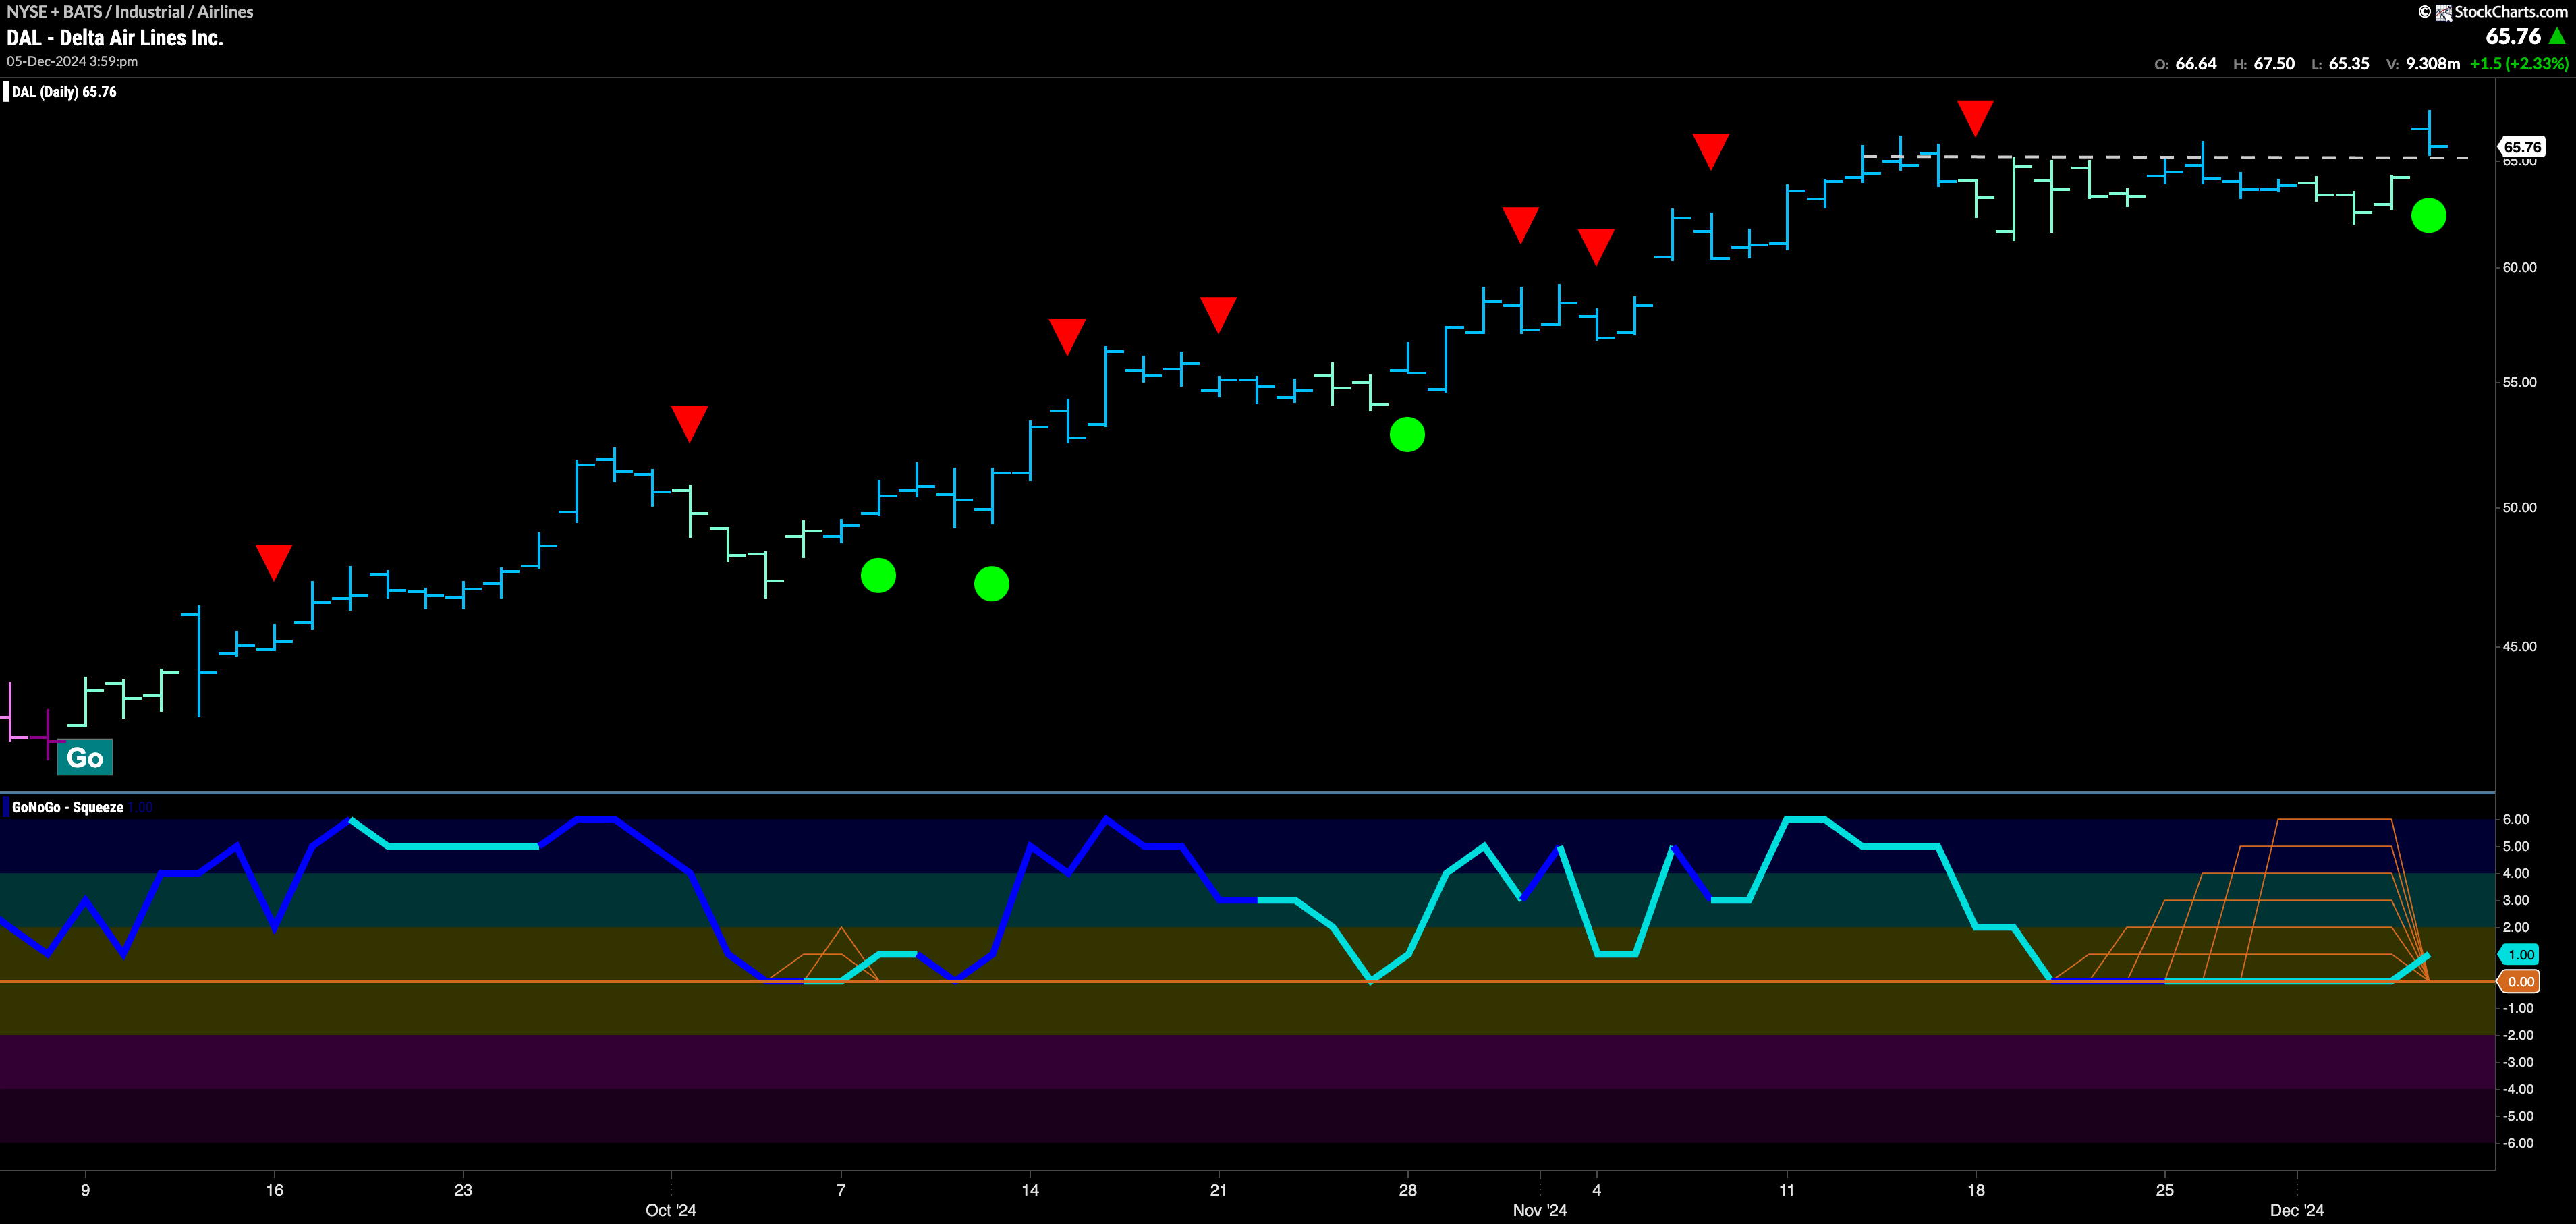Click the -6.00 oscillator scale label
The image size is (2576, 1224).
pyautogui.click(x=2518, y=1143)
